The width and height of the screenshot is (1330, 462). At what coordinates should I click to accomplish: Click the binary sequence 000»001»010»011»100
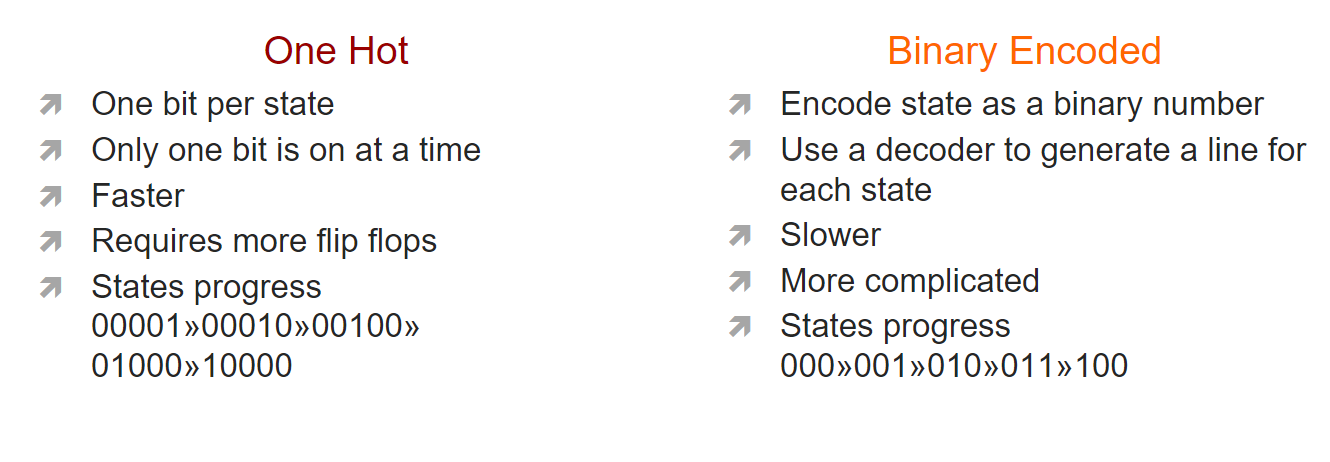click(954, 366)
